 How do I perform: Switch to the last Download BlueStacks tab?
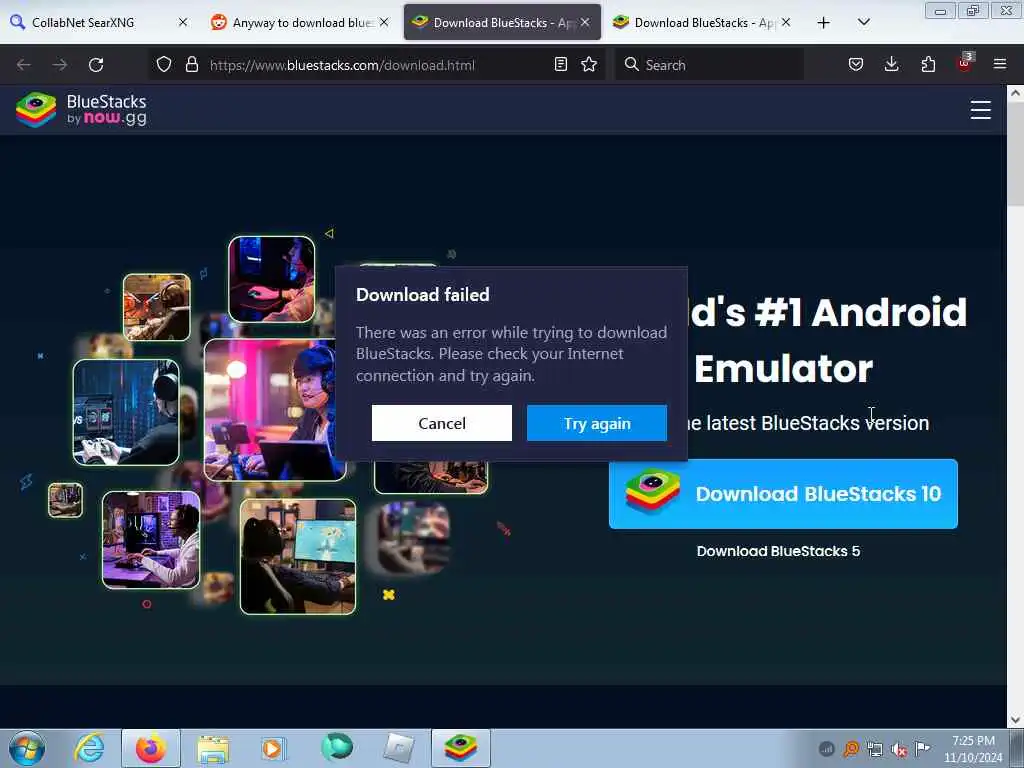(x=702, y=22)
